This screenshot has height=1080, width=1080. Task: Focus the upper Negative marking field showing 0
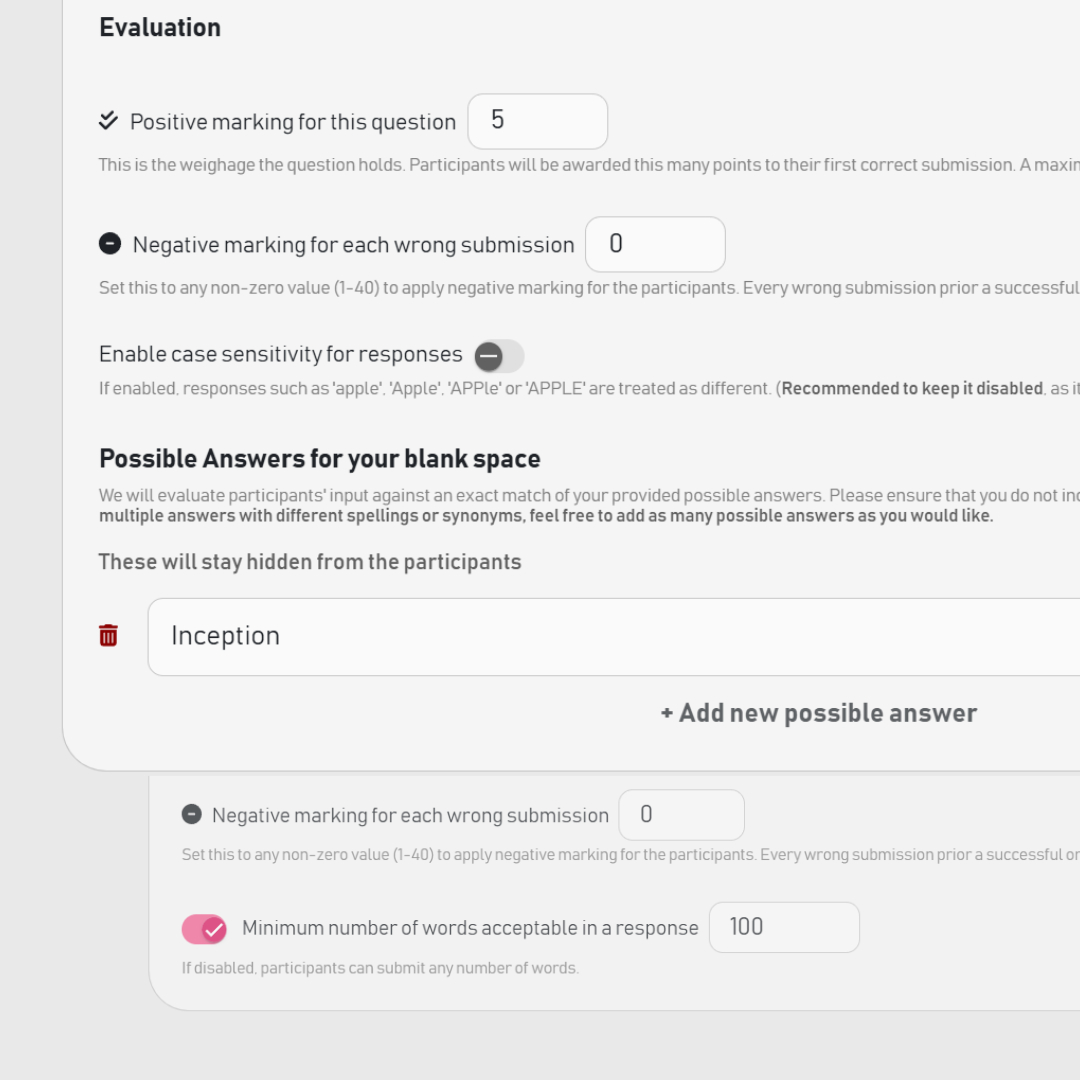click(654, 244)
